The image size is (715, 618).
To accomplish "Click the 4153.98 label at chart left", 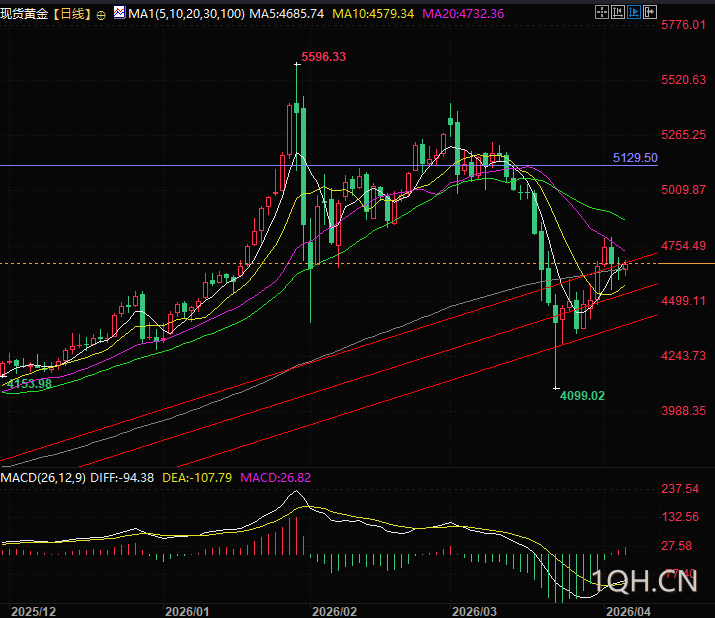I will coord(29,384).
